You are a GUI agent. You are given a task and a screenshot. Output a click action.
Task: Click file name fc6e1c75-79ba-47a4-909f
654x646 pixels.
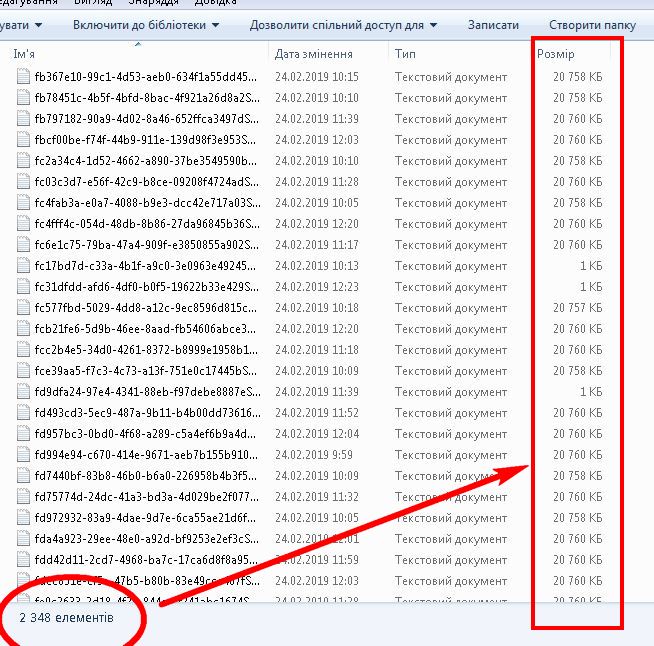pos(146,245)
